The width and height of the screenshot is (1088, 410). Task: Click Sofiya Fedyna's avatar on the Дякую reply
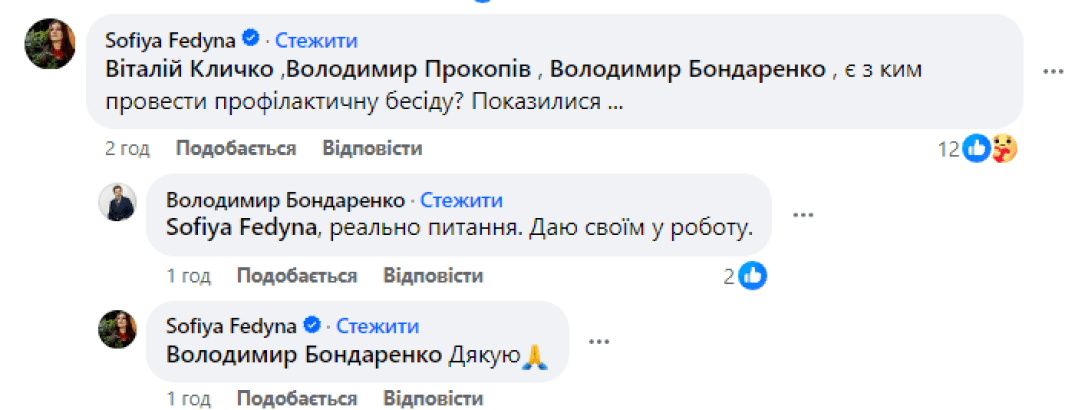pos(116,328)
